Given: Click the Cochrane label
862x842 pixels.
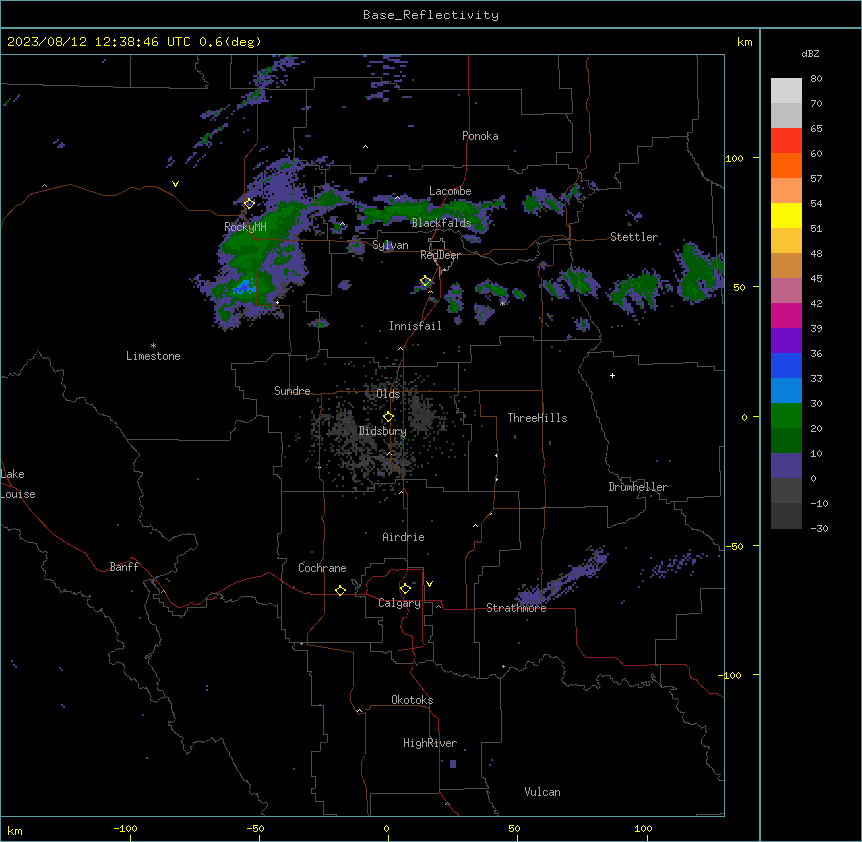Looking at the screenshot, I should 322,568.
